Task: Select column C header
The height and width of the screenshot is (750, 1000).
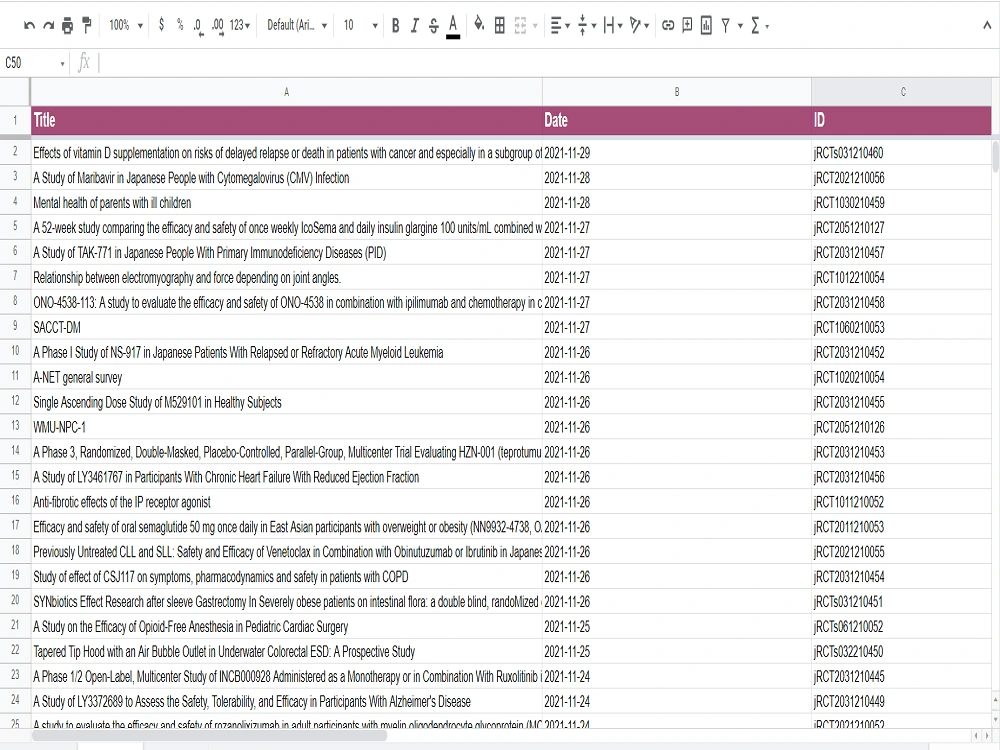Action: [902, 92]
